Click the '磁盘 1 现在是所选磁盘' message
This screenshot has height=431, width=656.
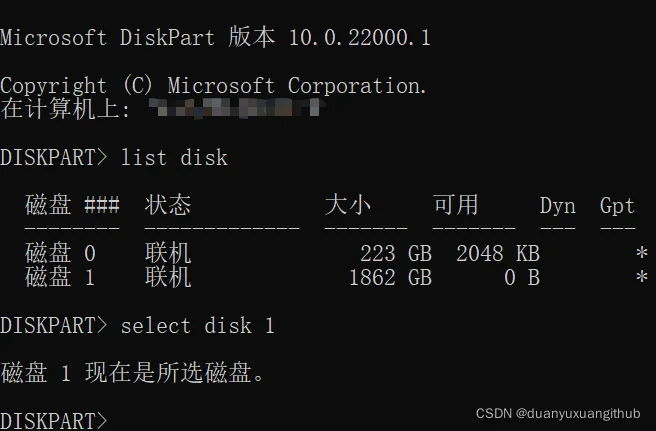point(132,373)
